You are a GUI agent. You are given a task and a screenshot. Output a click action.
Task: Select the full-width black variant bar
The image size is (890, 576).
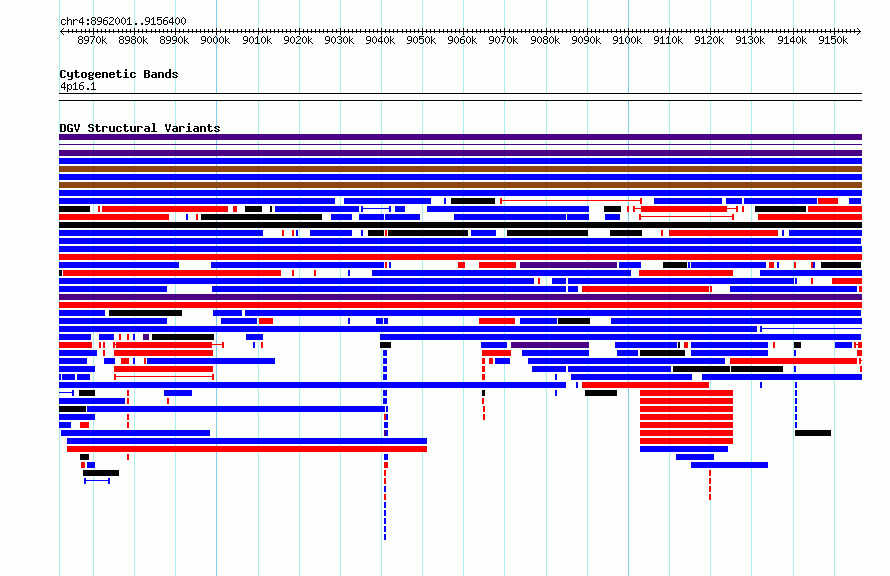(x=460, y=225)
